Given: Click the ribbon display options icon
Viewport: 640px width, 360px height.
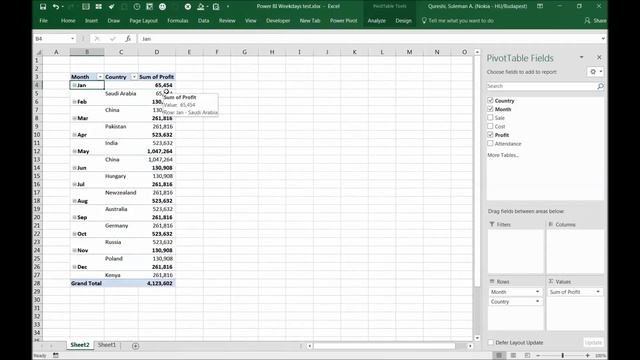Looking at the screenshot, I should (540, 7).
